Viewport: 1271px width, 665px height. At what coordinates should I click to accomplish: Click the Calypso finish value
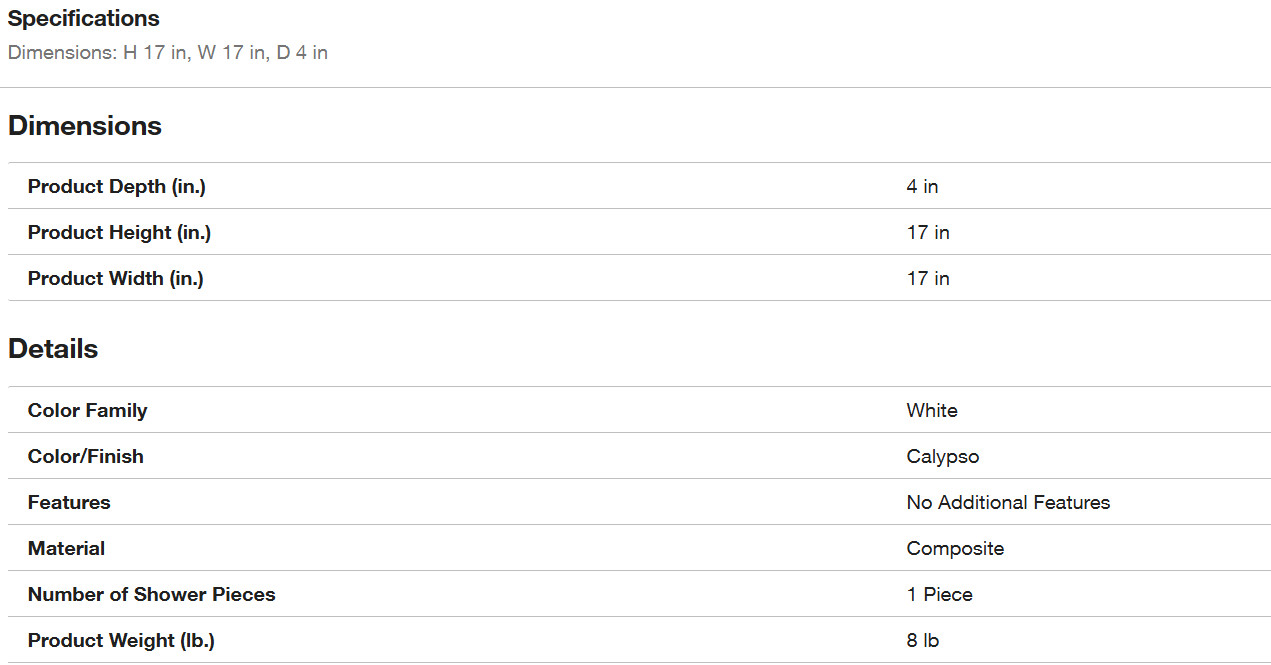click(x=943, y=456)
